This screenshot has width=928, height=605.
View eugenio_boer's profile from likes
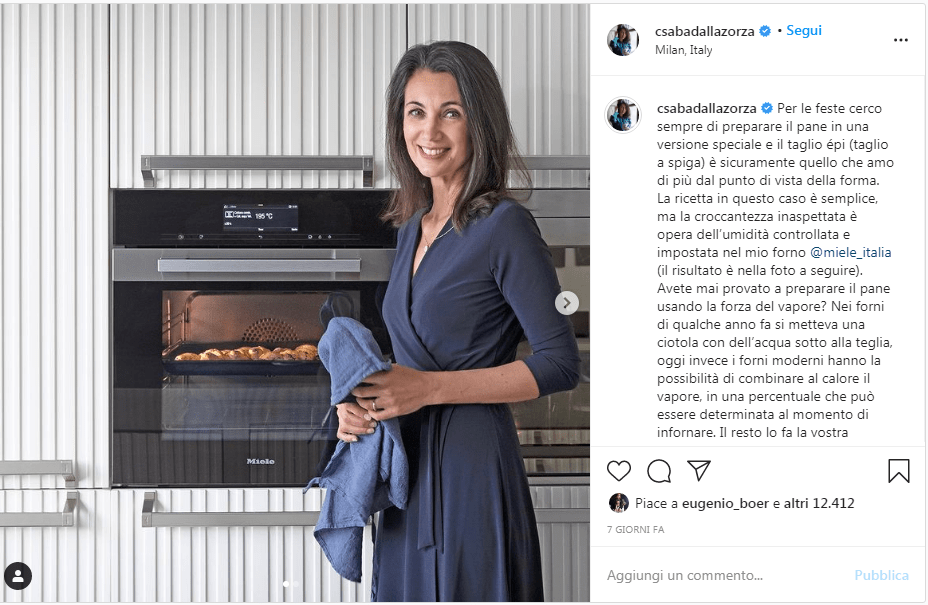[725, 503]
